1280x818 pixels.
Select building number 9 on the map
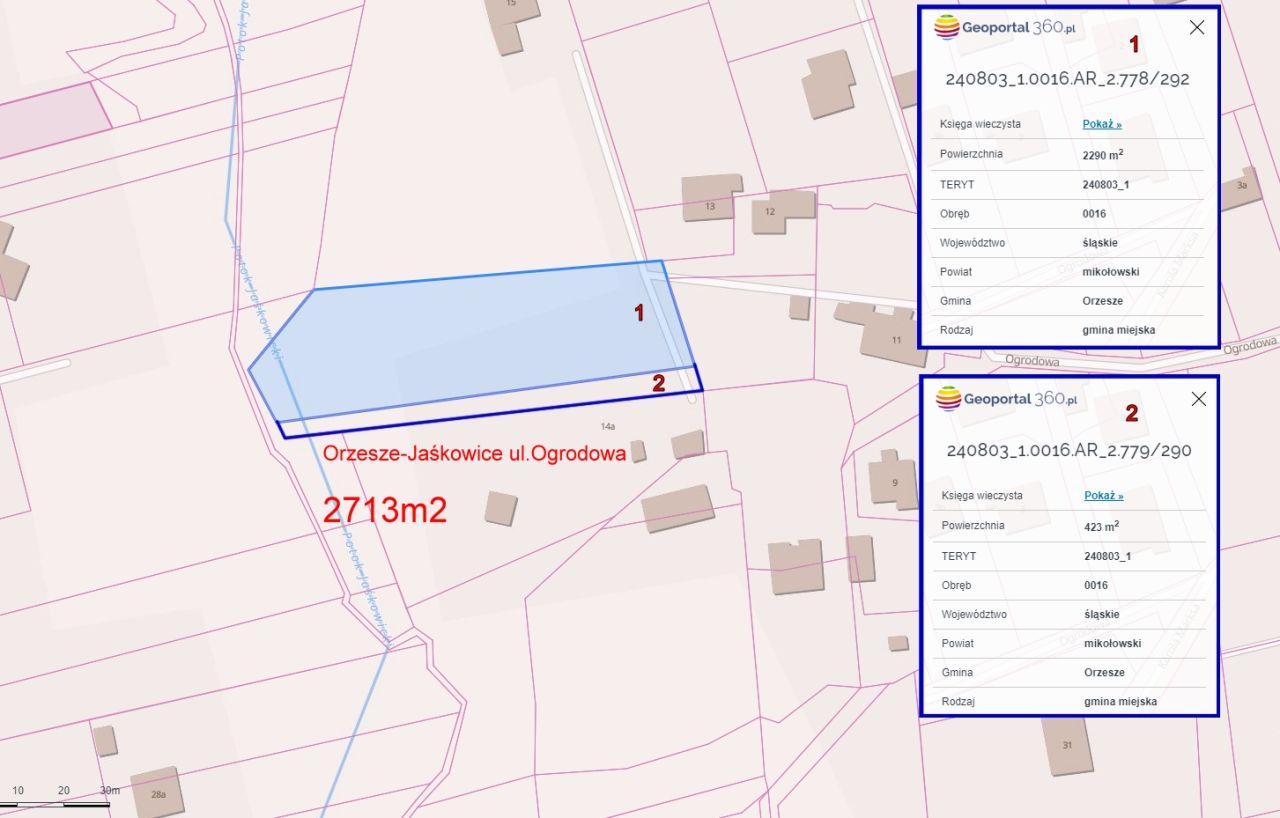coord(893,479)
